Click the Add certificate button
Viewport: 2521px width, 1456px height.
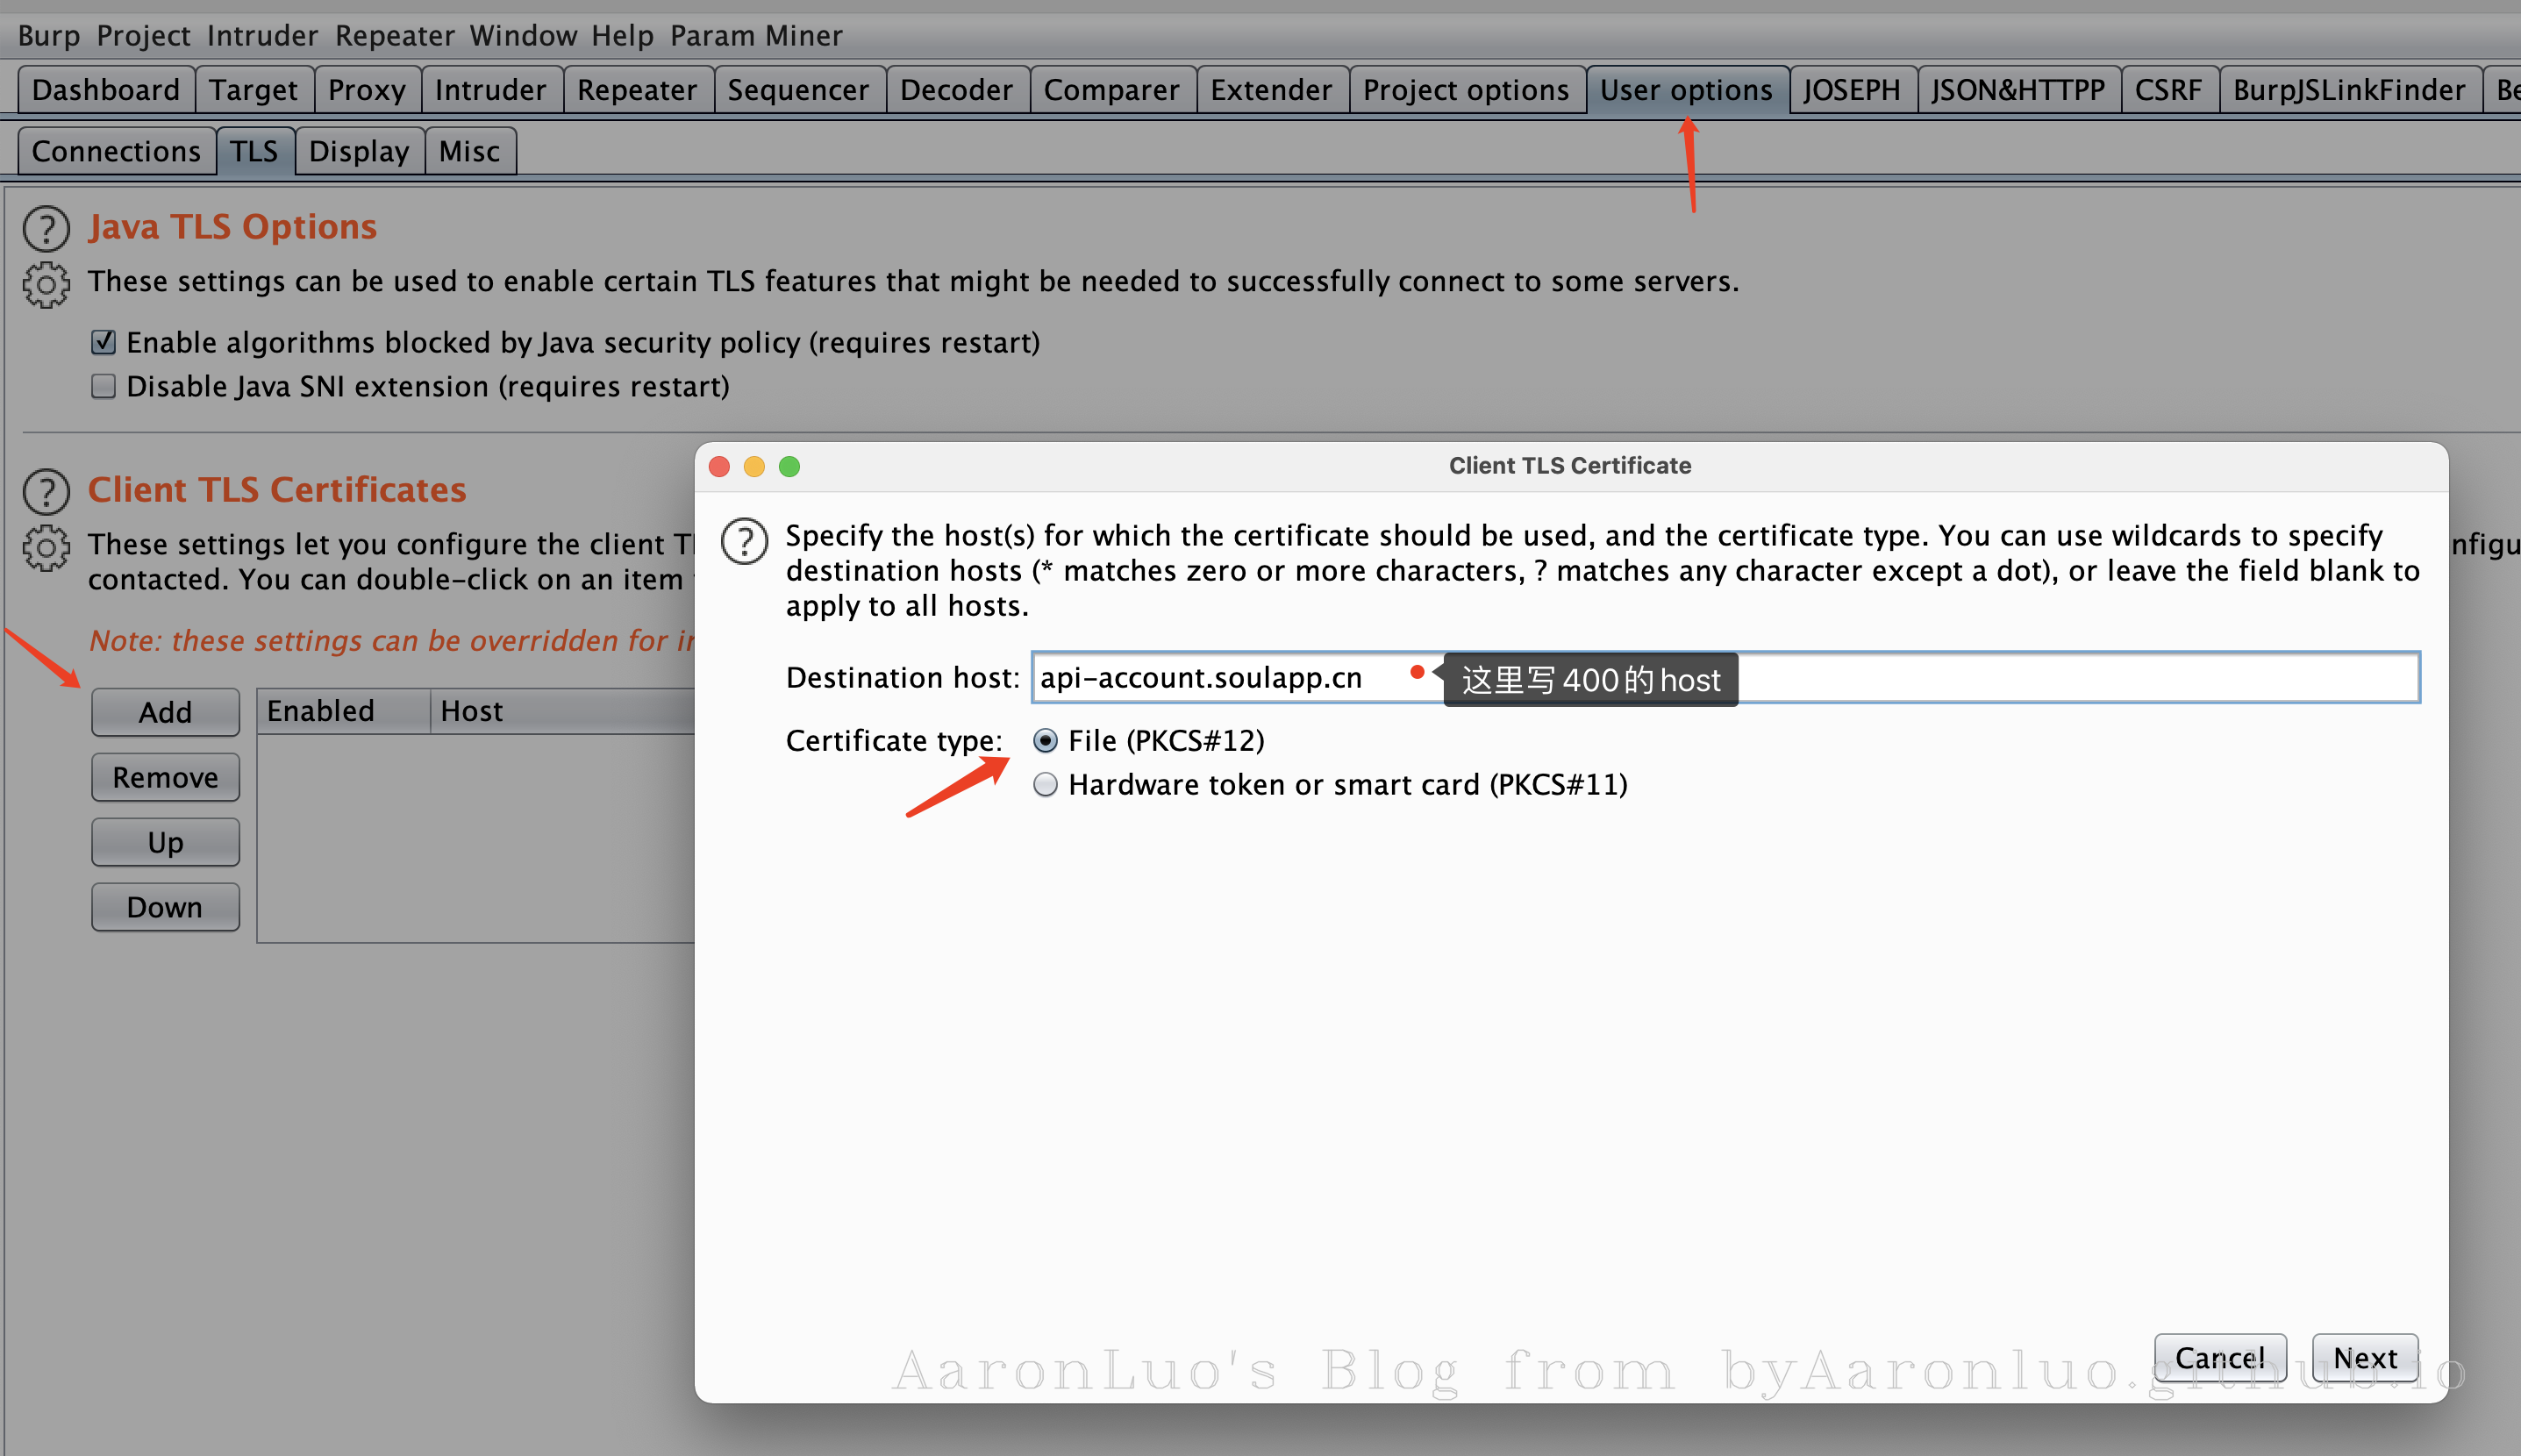165,712
